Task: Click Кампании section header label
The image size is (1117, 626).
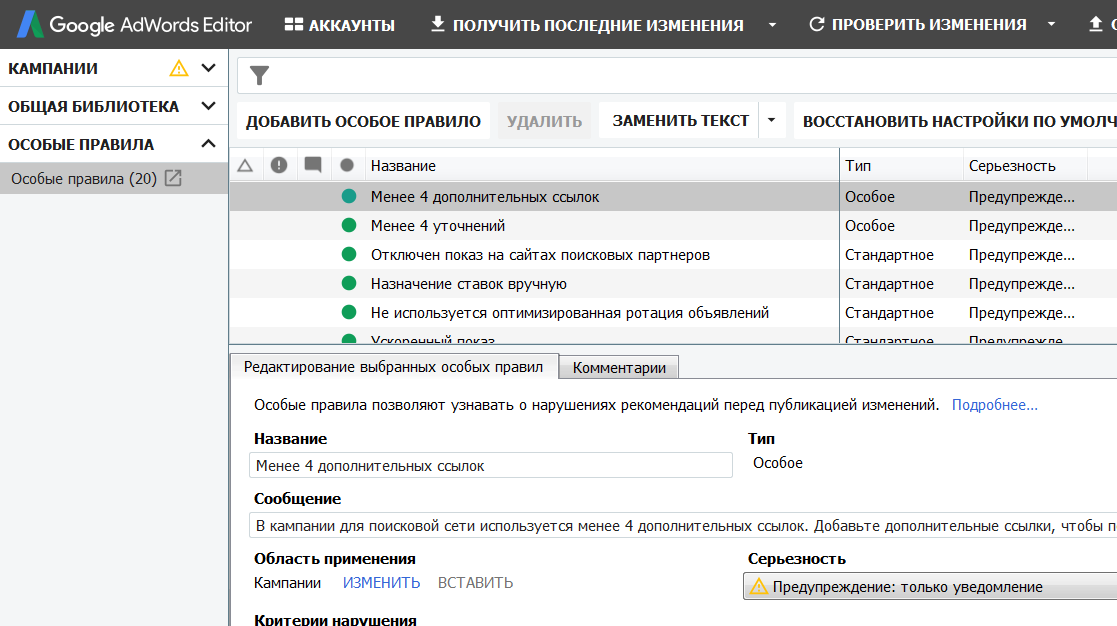Action: click(53, 68)
